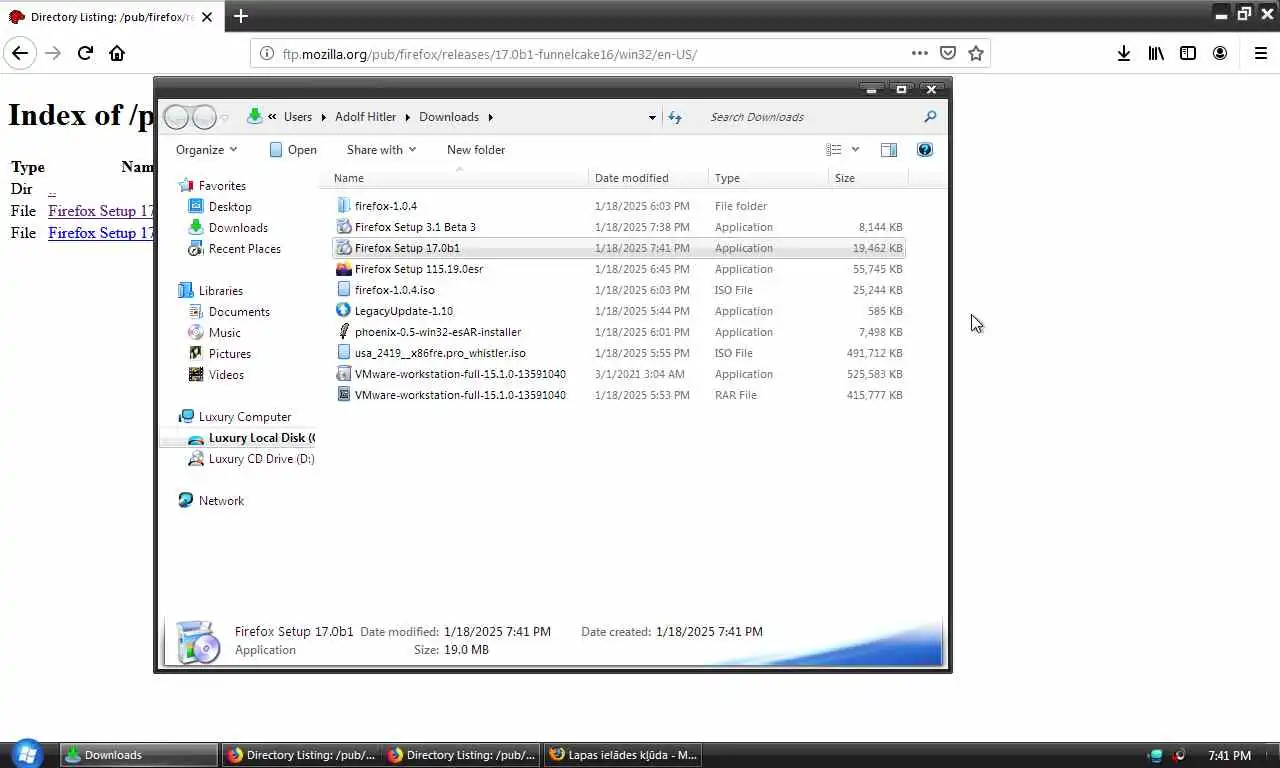The height and width of the screenshot is (768, 1280).
Task: Show the preview pane in Explorer
Action: coord(888,150)
